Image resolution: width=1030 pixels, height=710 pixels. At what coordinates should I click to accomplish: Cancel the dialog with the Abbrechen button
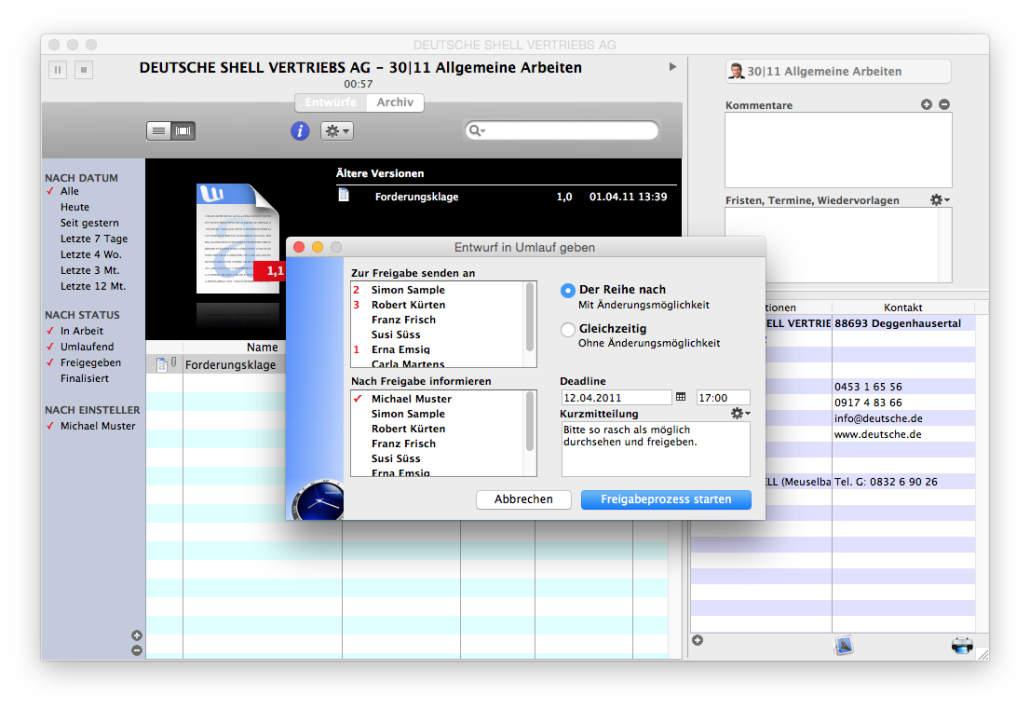coord(523,499)
